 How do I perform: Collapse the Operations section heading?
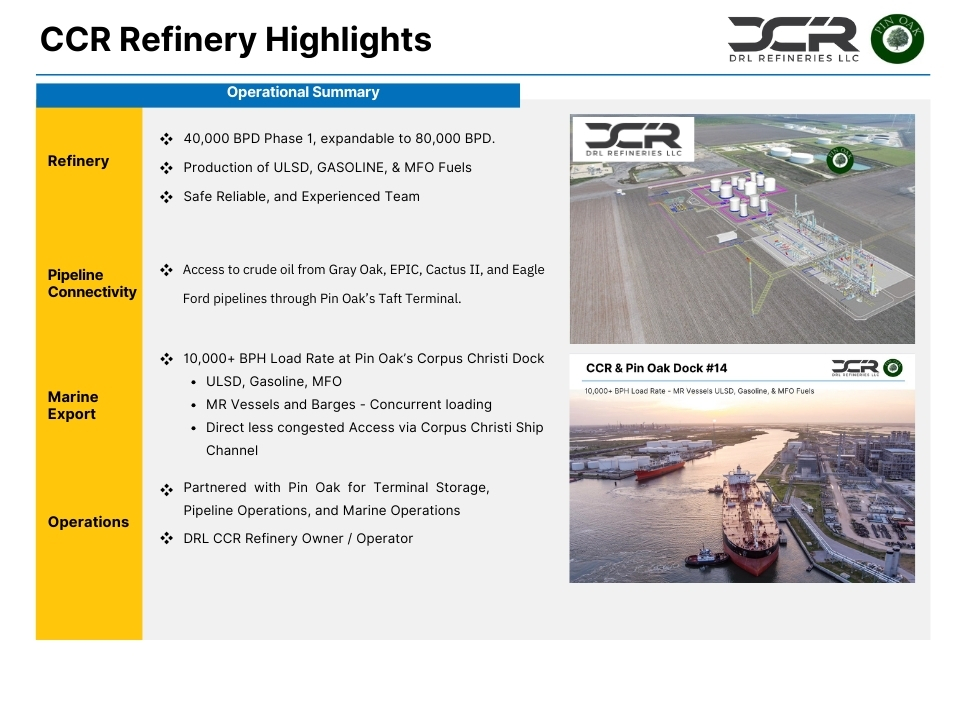[x=87, y=522]
